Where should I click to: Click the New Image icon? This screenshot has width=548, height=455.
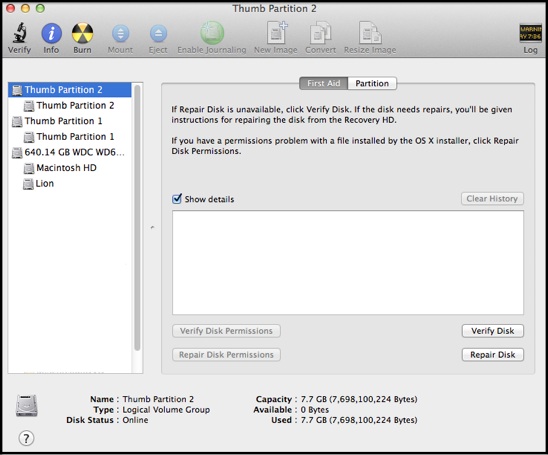(x=276, y=33)
